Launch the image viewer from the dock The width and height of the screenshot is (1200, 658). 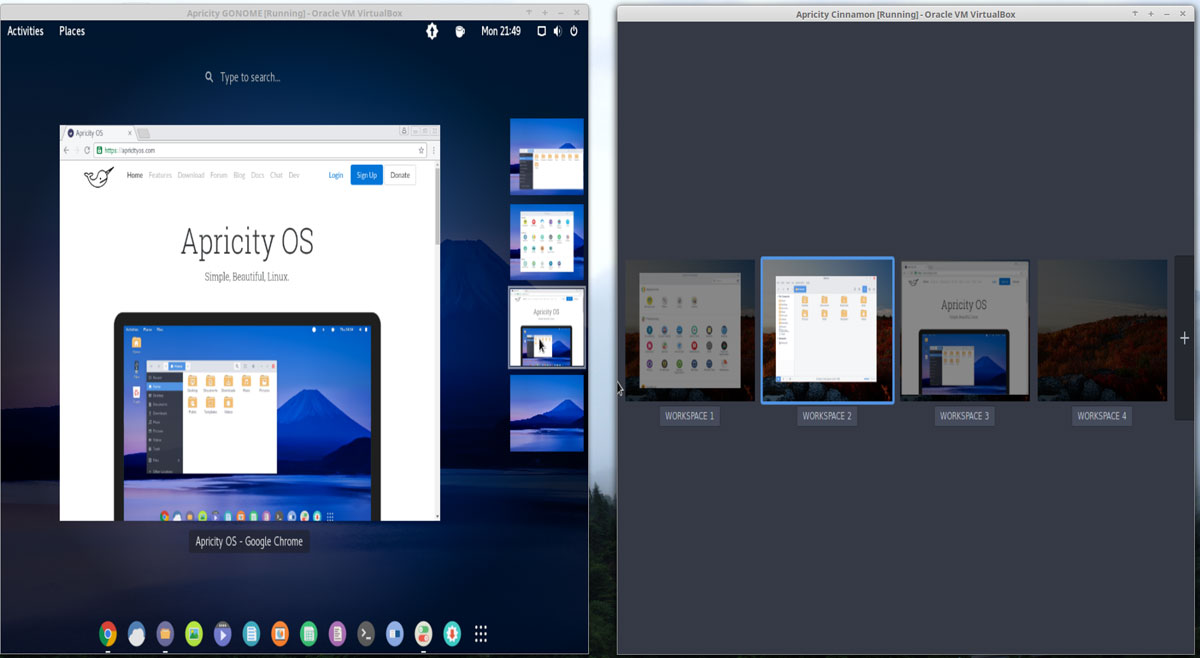point(194,633)
